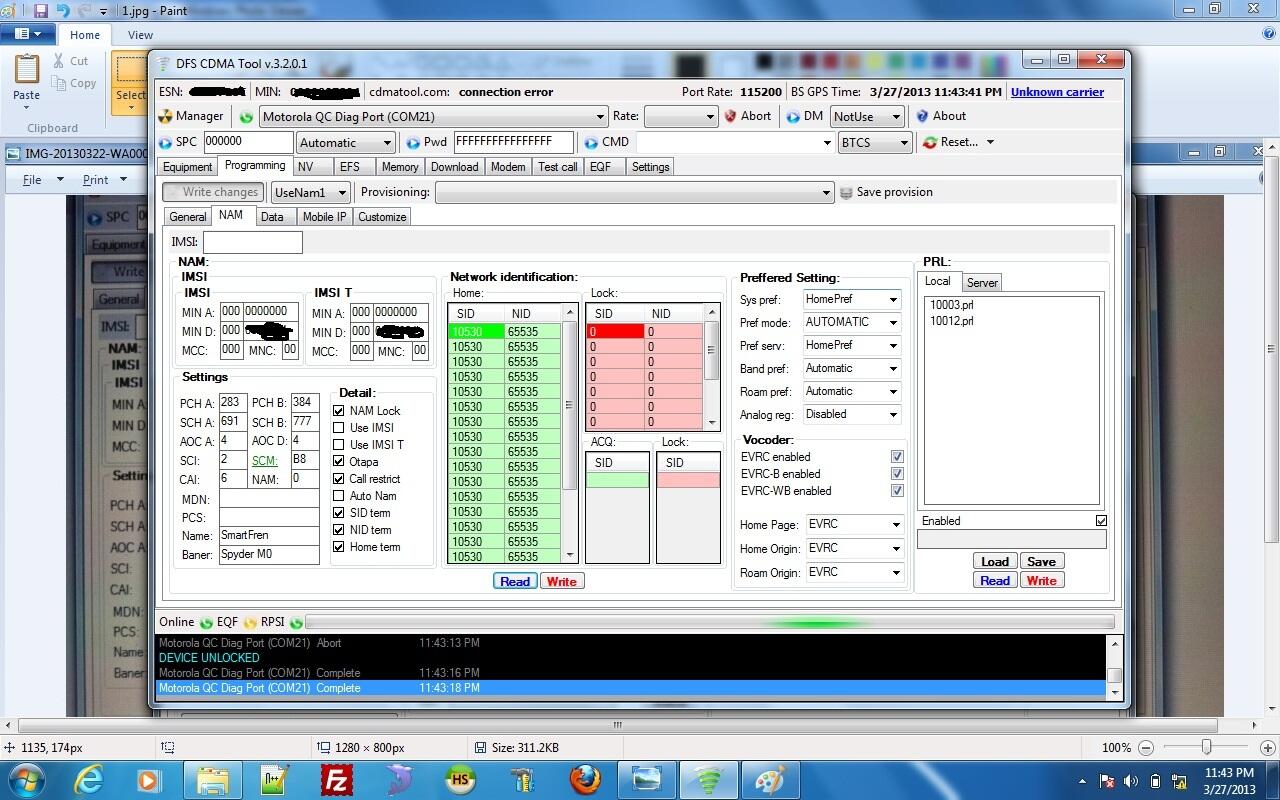Click the Manager radiation icon
This screenshot has width=1280, height=800.
166,116
